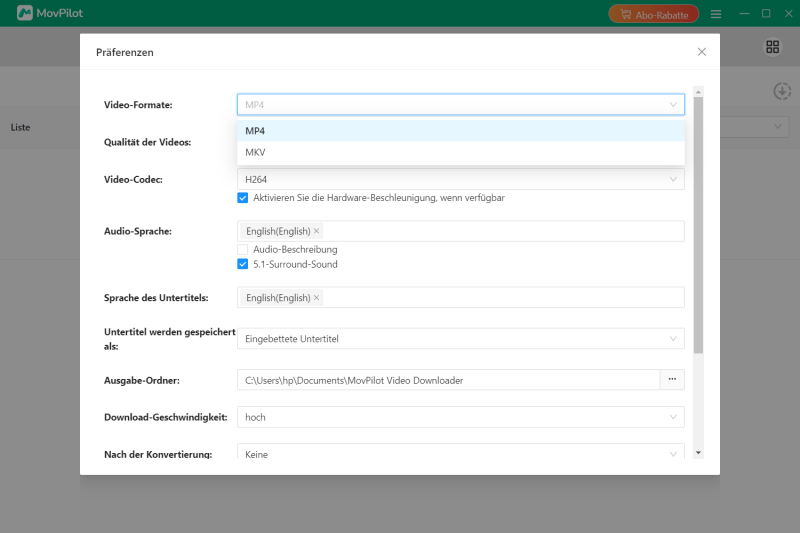The width and height of the screenshot is (800, 533).
Task: Open the Download-Geschwindigkeit dropdown
Action: pos(461,417)
